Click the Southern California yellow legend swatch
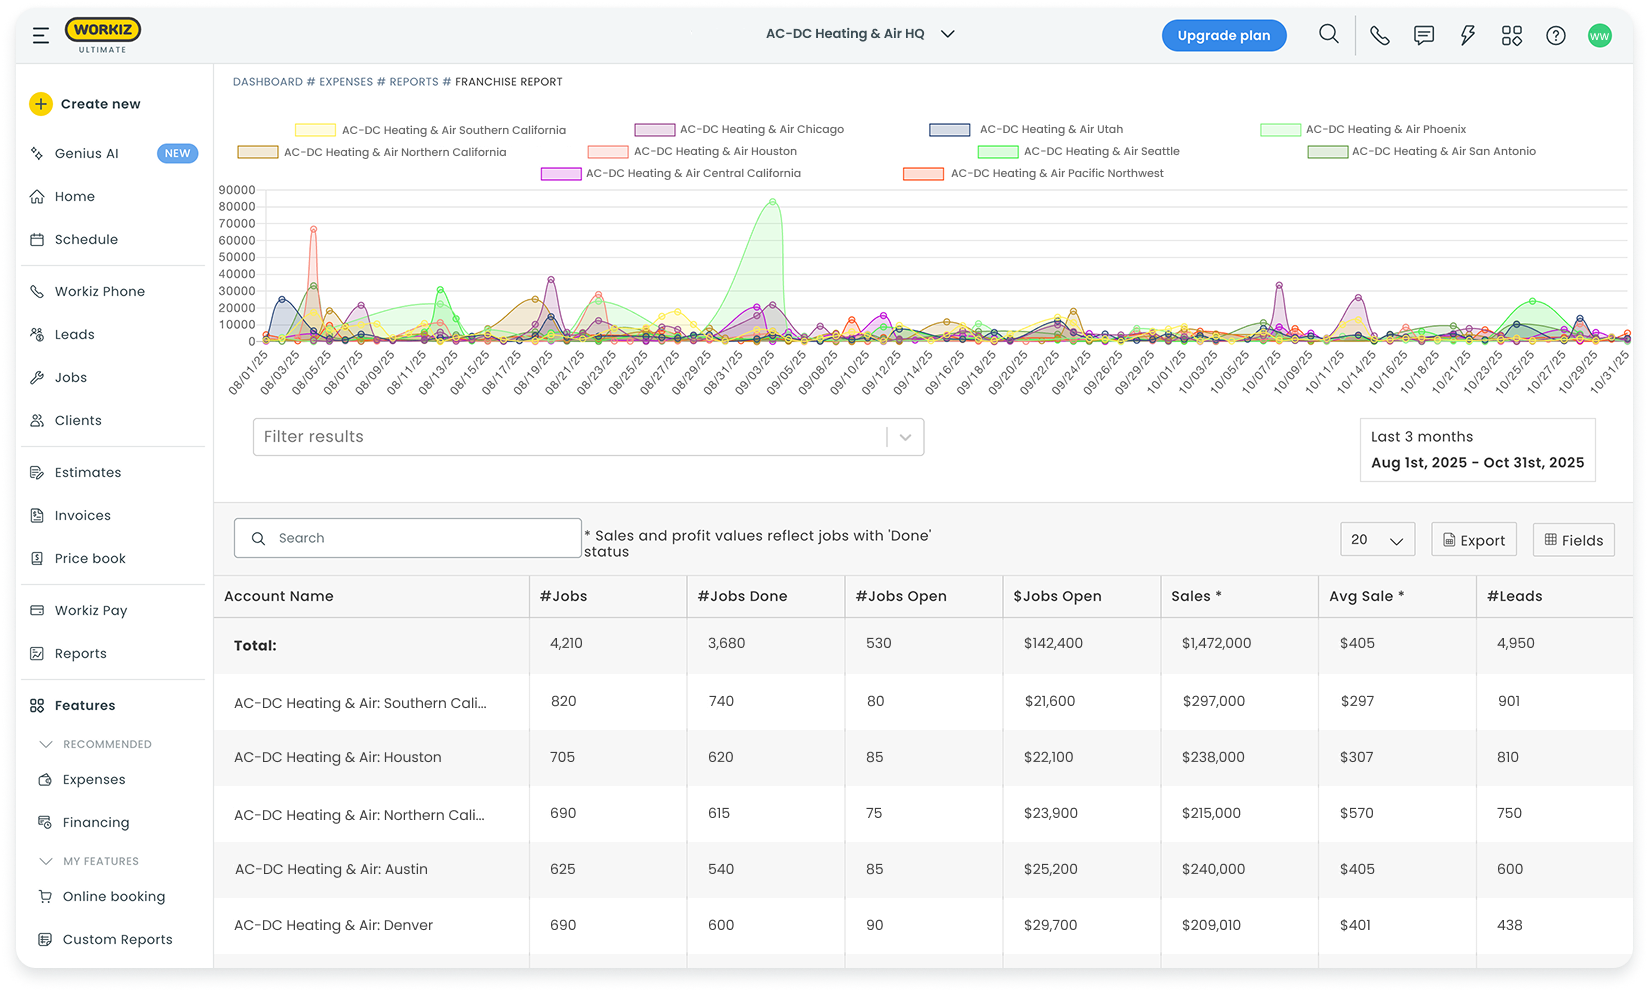Image resolution: width=1649 pixels, height=992 pixels. pyautogui.click(x=315, y=131)
